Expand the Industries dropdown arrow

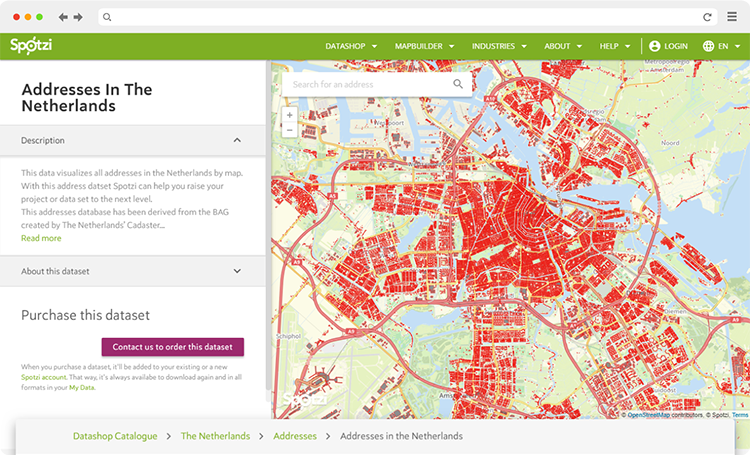click(x=524, y=46)
